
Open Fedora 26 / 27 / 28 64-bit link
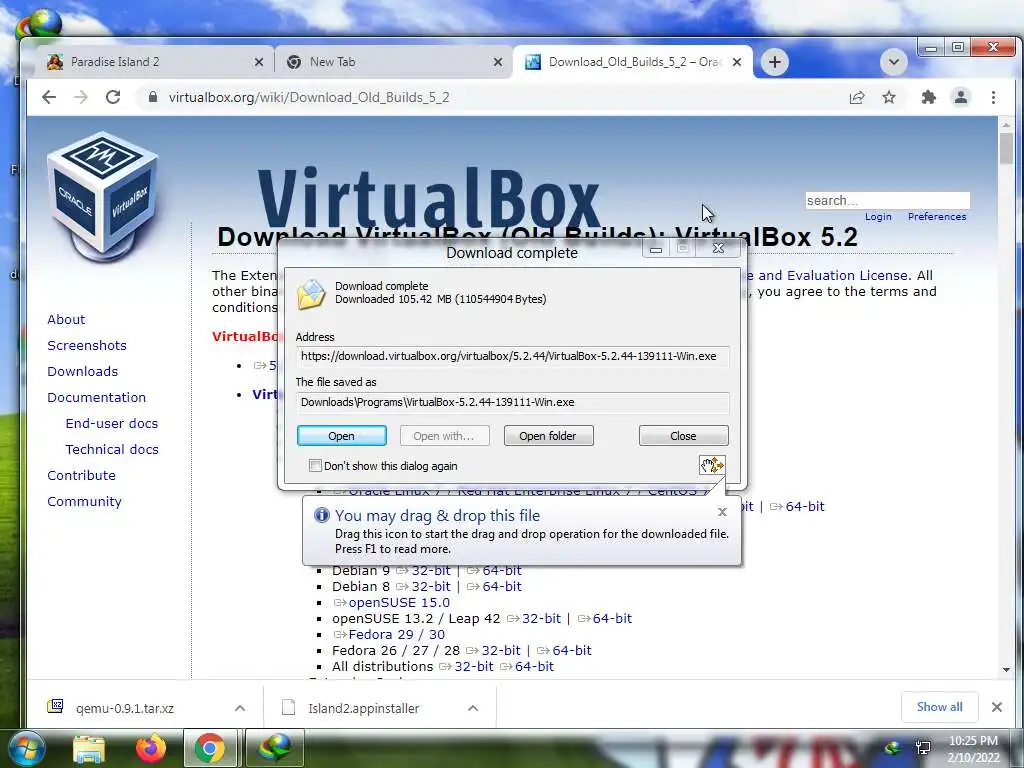(x=571, y=650)
